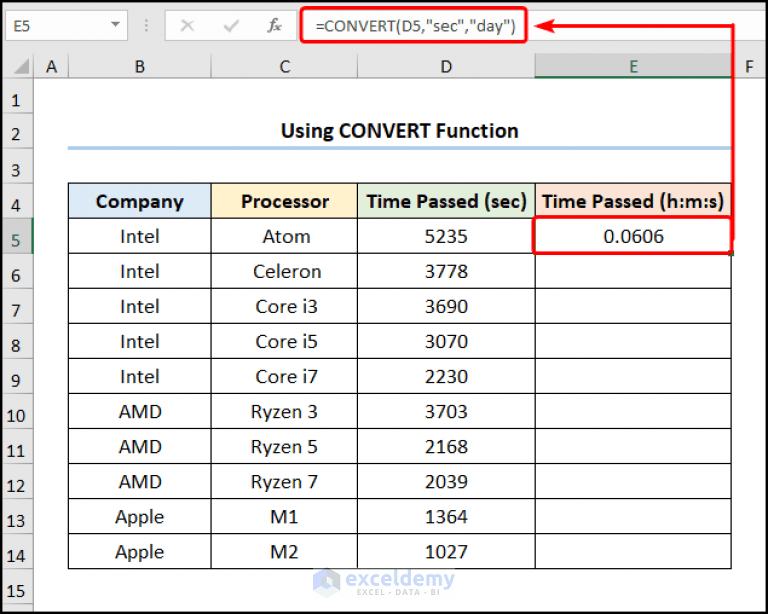The height and width of the screenshot is (614, 768).
Task: Select the 'Celeron' processor cell
Action: [285, 271]
